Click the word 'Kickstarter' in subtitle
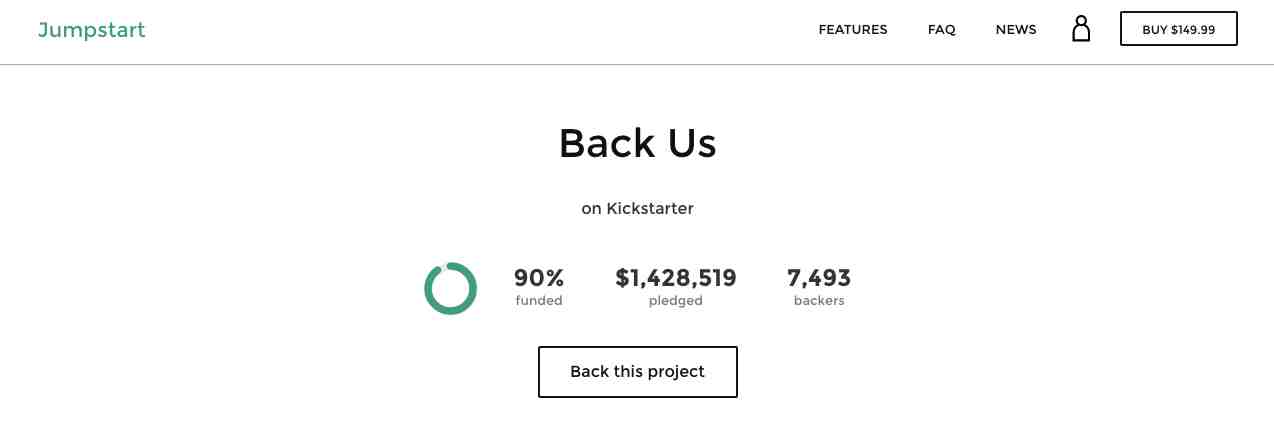The image size is (1274, 426). (x=650, y=209)
